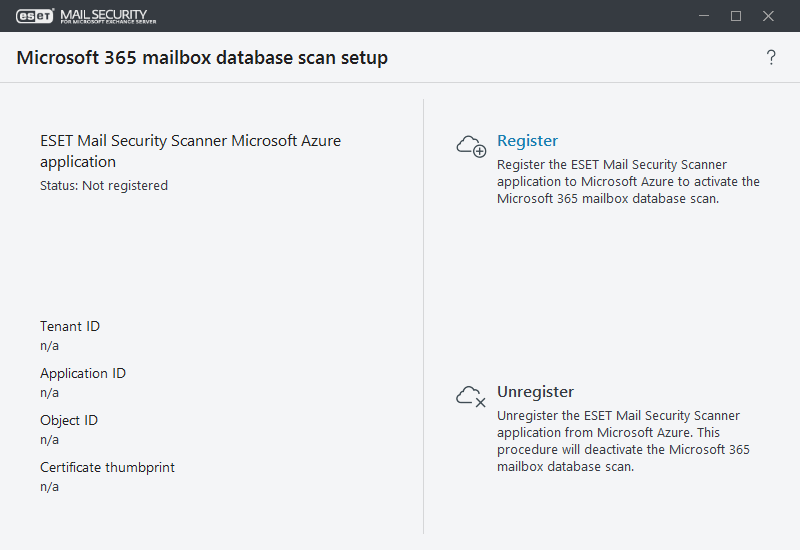Click the Unregister description paragraph
The image size is (800, 550).
[x=623, y=441]
